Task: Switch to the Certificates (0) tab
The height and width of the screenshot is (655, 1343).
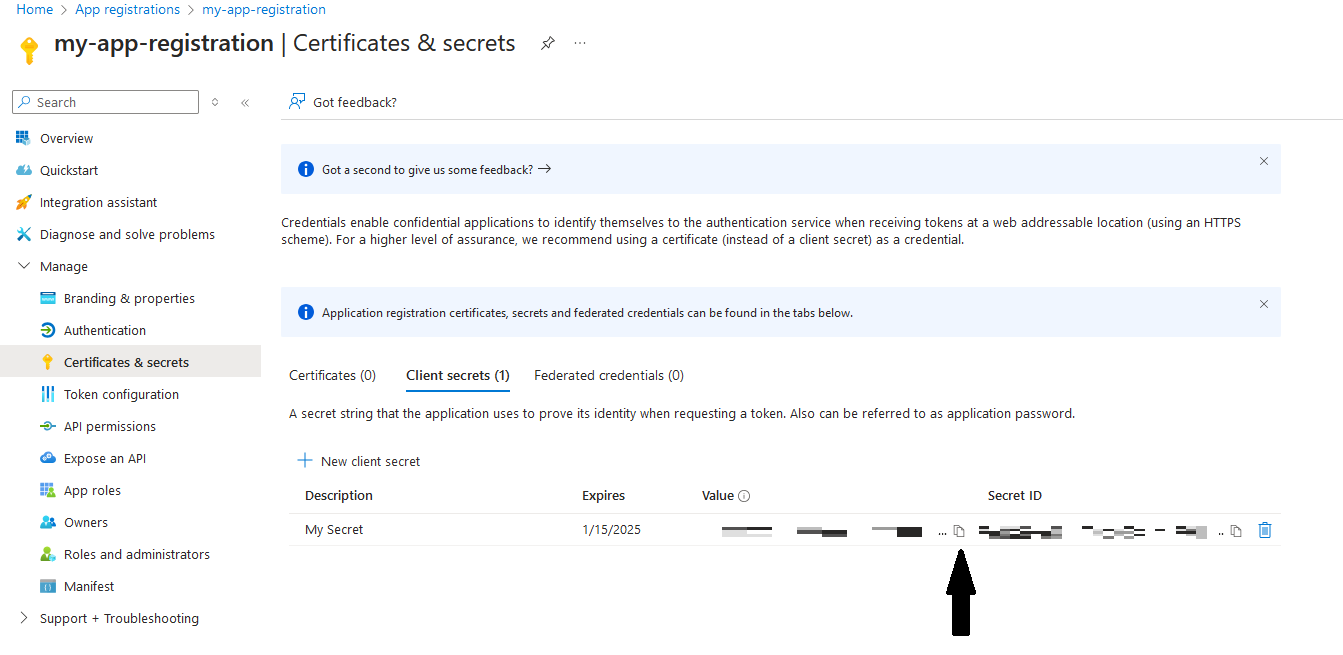Action: click(x=332, y=376)
